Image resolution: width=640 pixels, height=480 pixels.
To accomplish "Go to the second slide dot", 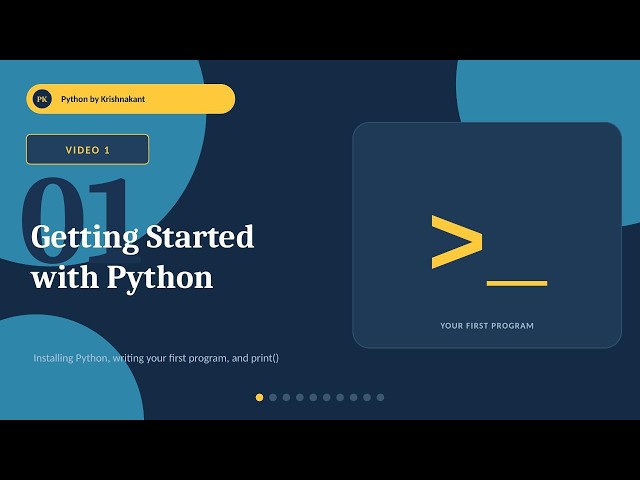I will (x=273, y=397).
